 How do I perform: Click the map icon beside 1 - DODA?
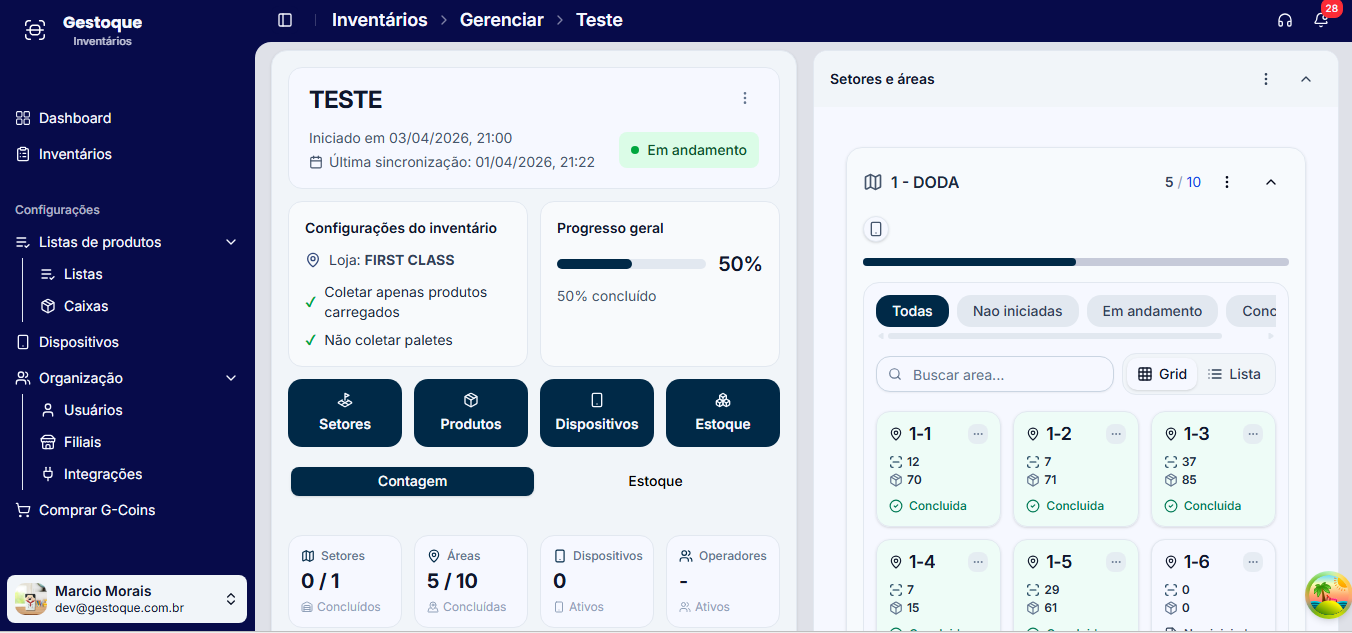pos(873,182)
